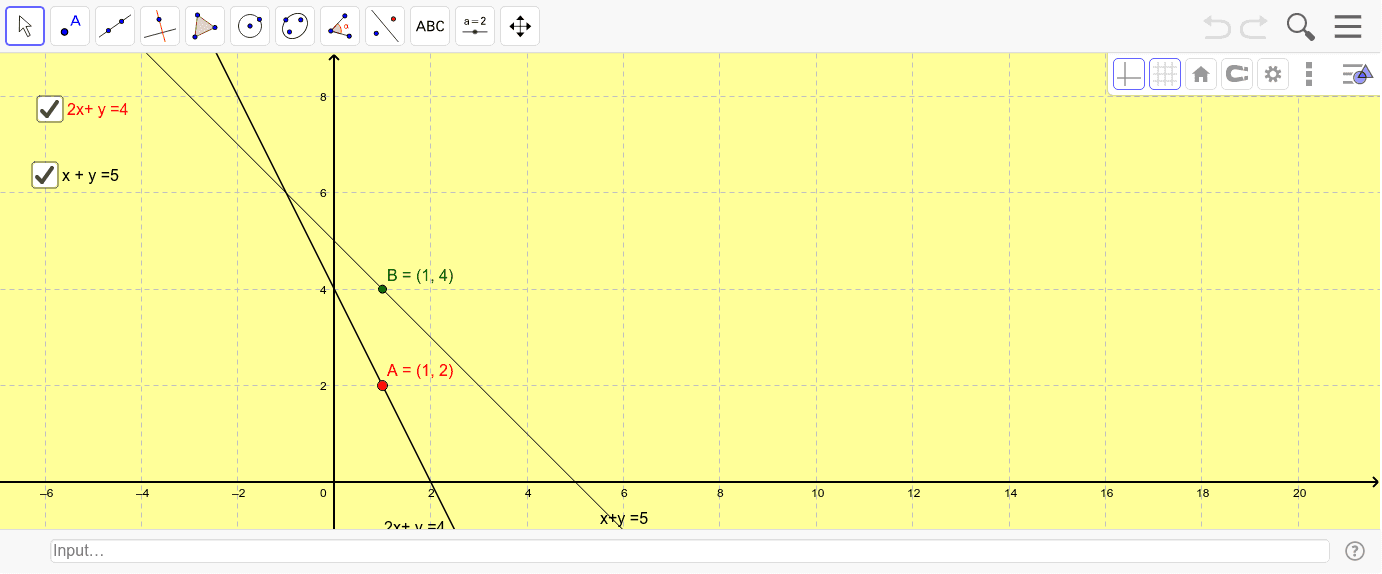Viewport: 1382px width, 574px height.
Task: Redo the last action
Action: (1254, 26)
